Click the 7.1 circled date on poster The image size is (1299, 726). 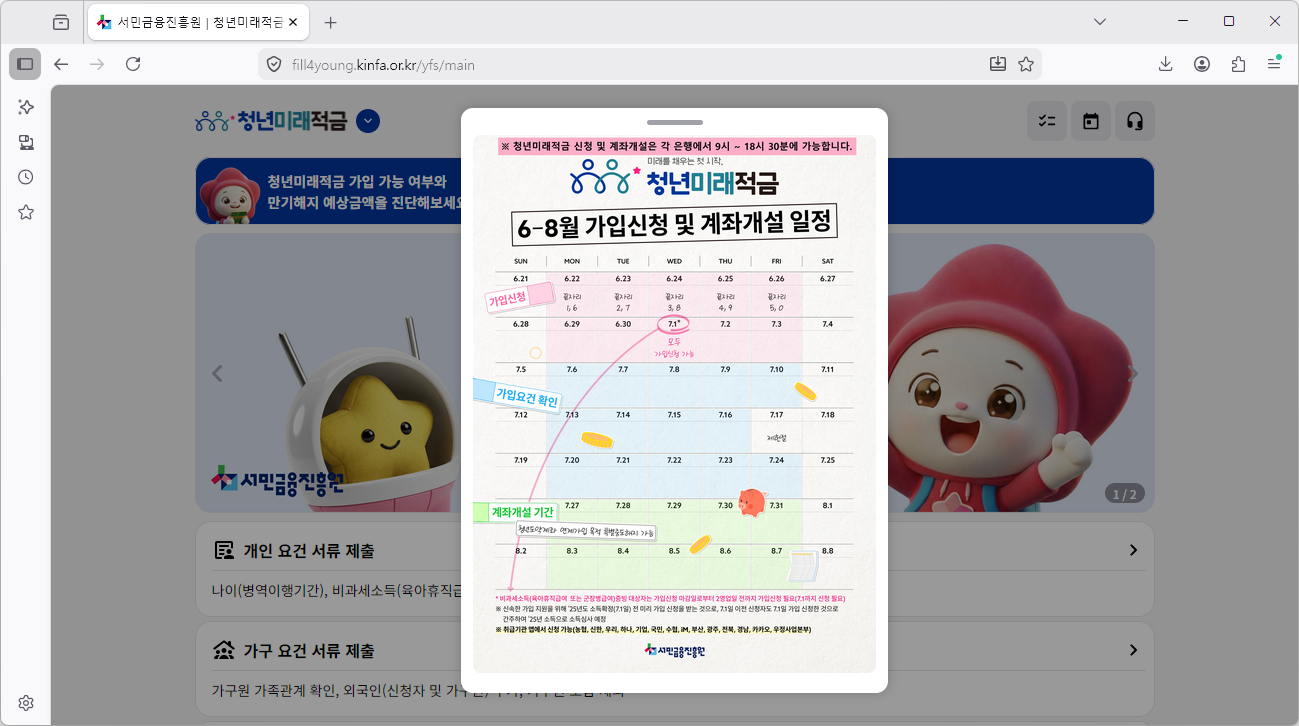(674, 324)
